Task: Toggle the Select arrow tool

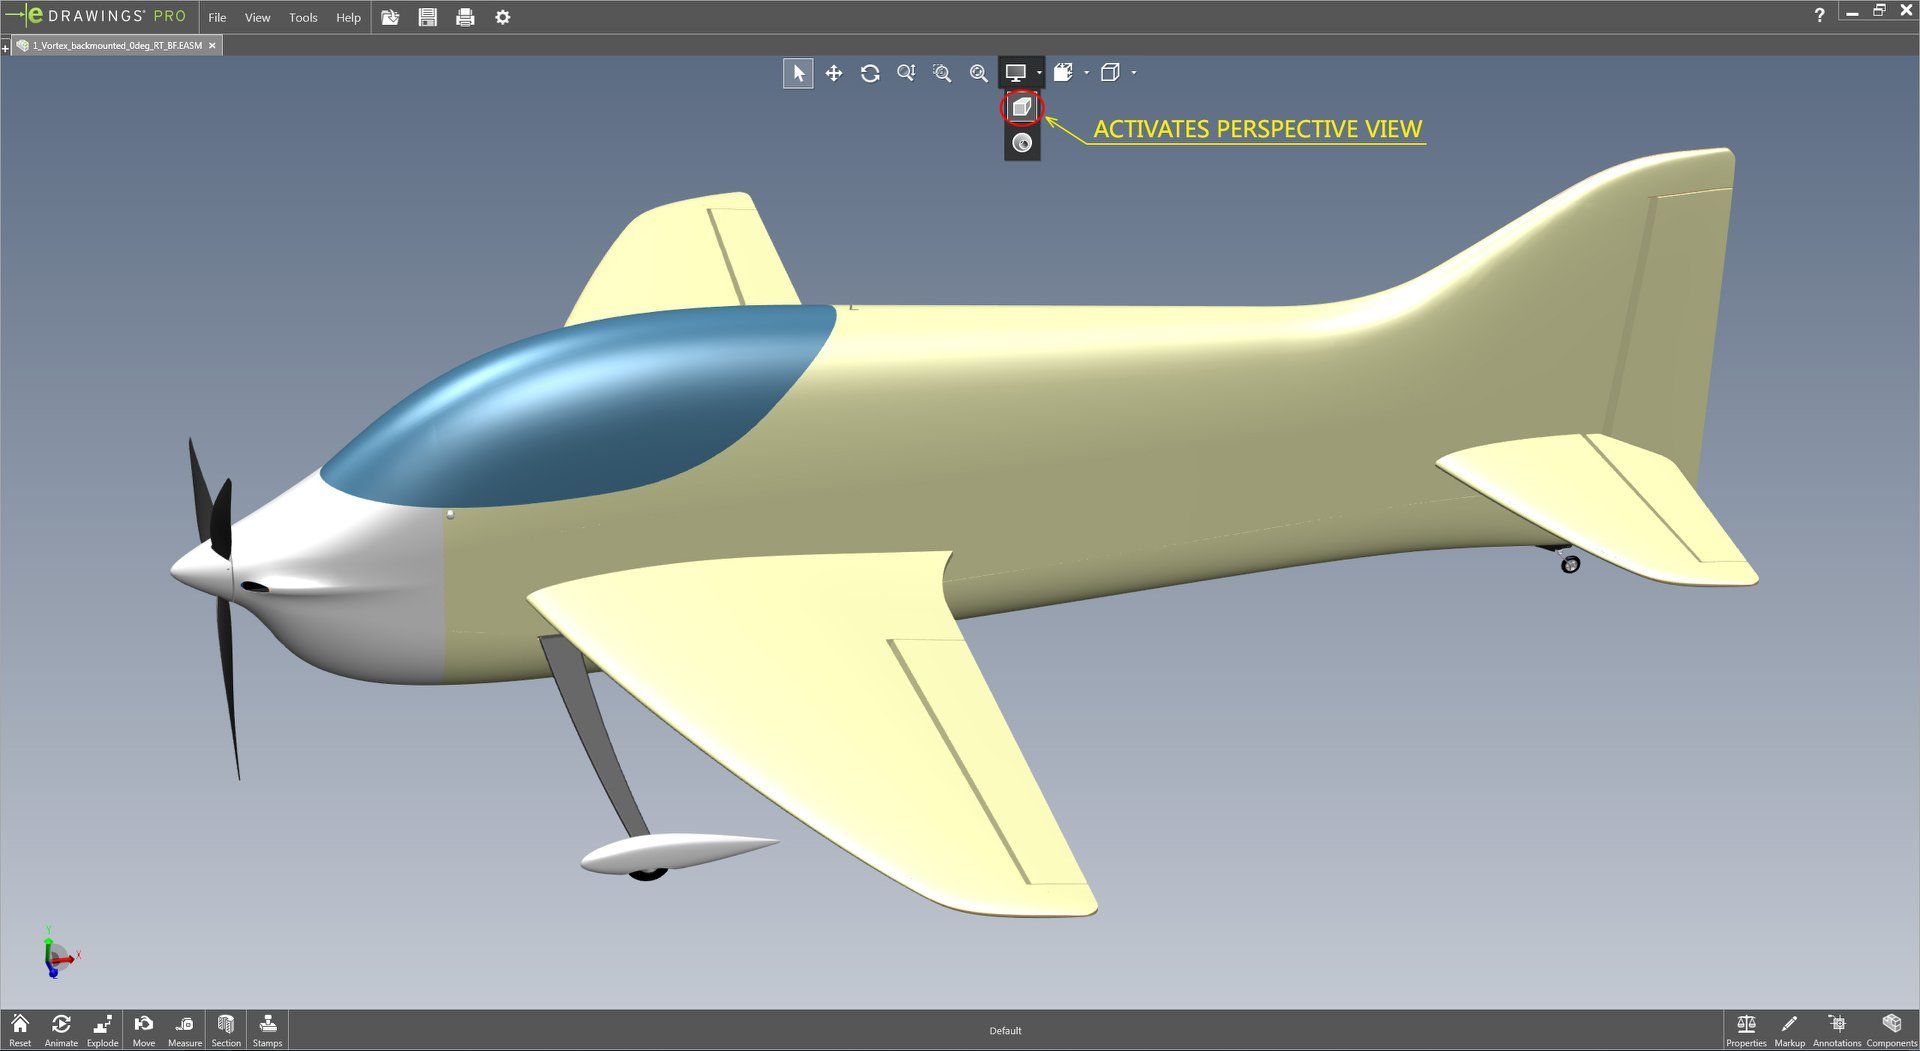Action: [798, 73]
